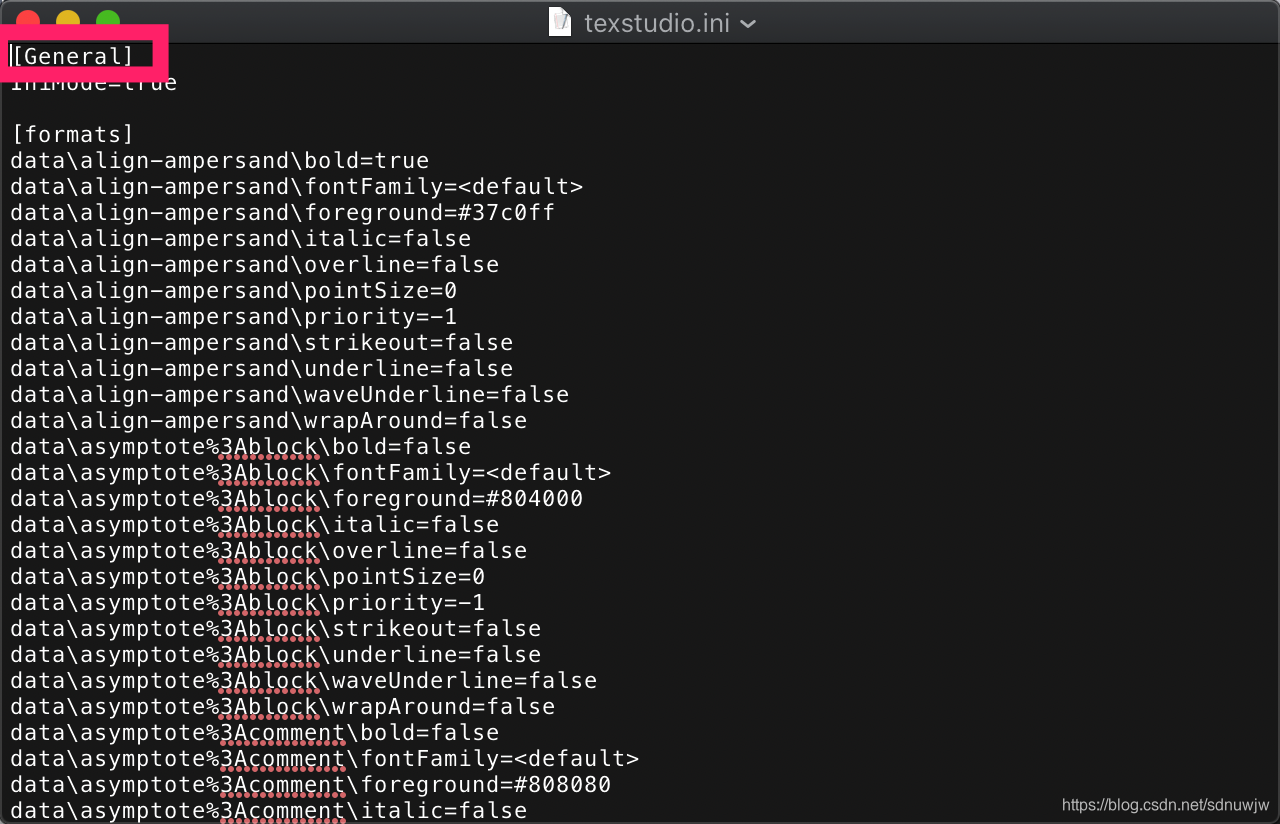Click the line data\asymptote%3Ablock\overline=false
Image resolution: width=1280 pixels, height=824 pixels.
tap(269, 551)
